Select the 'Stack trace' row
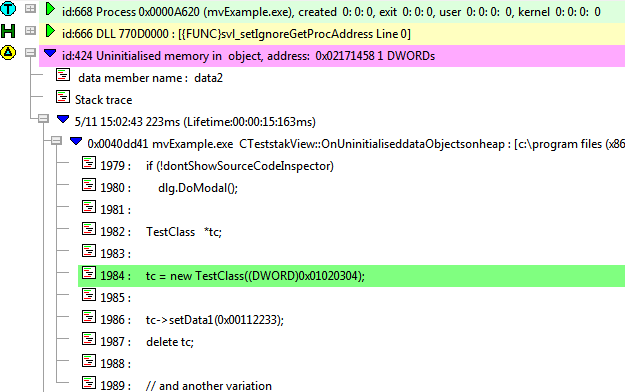625x392 pixels. 103,100
